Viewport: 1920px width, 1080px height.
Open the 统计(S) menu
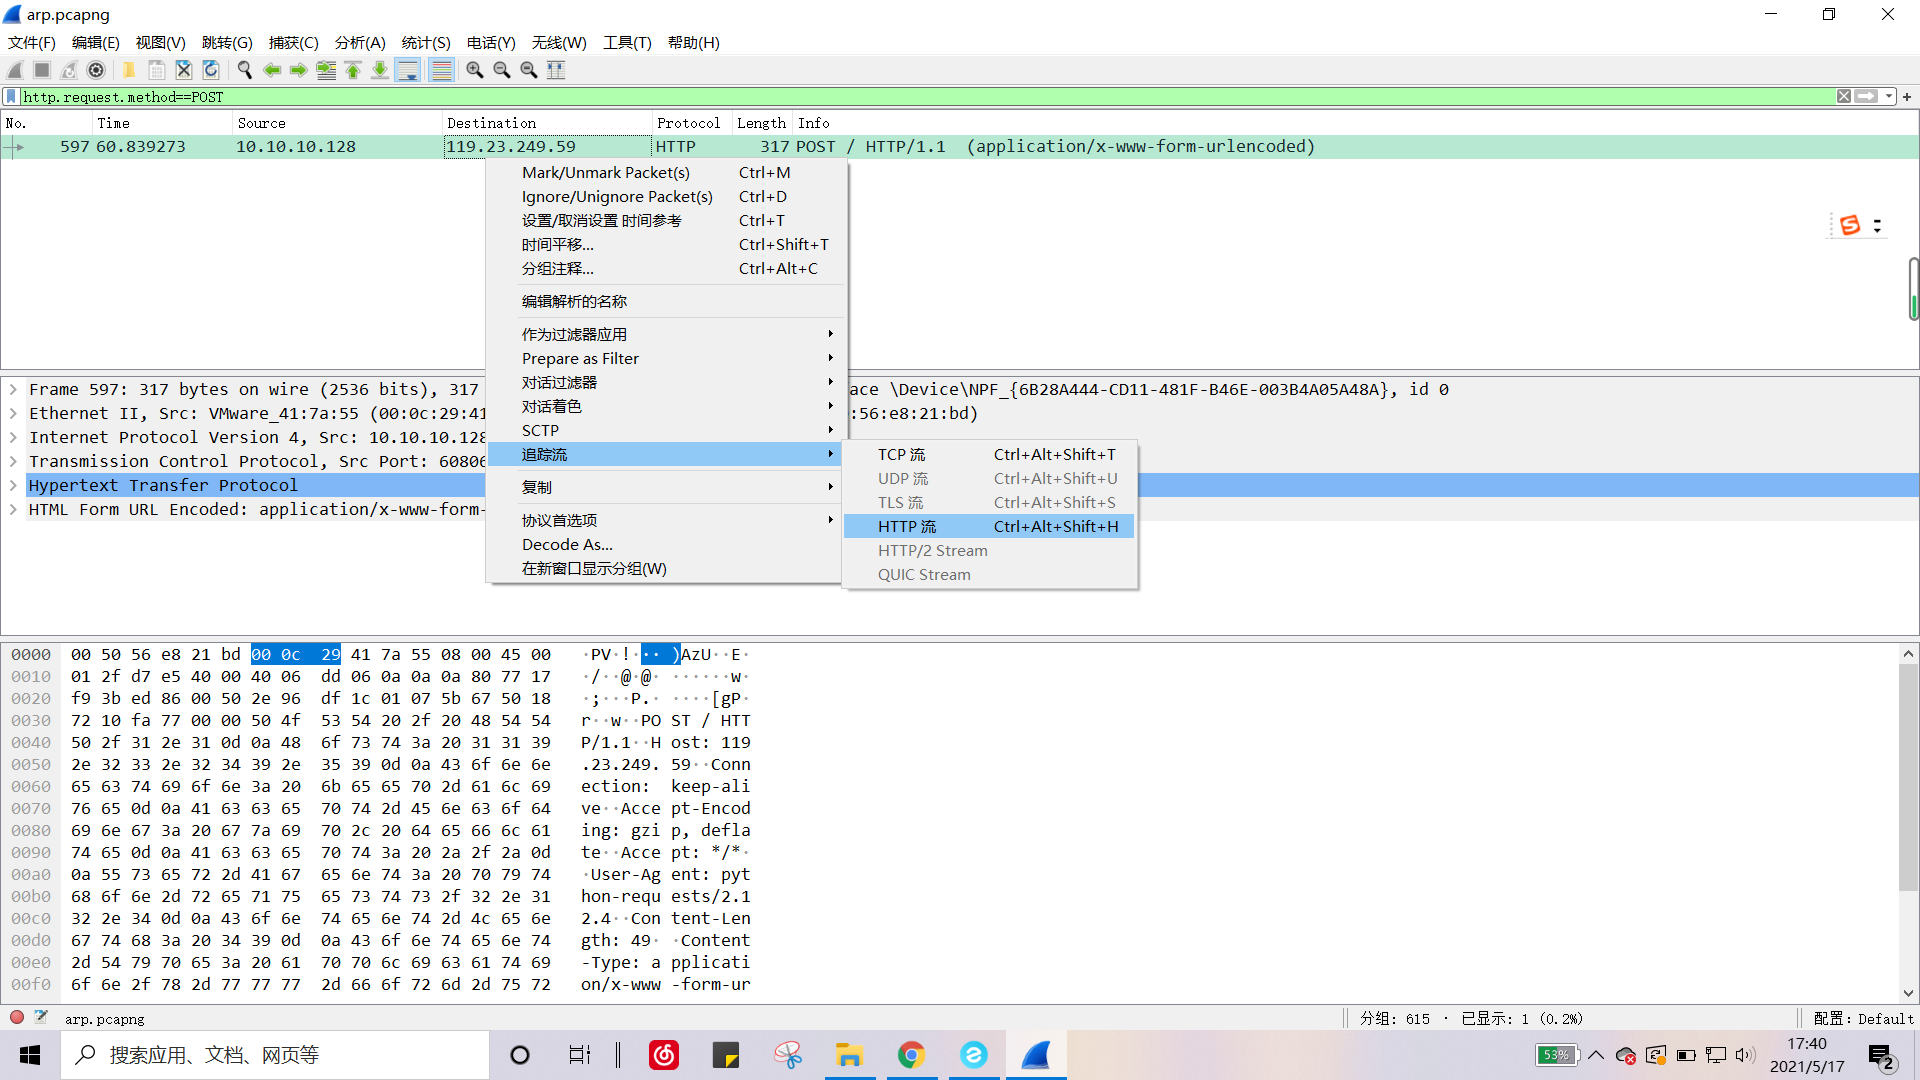coord(425,43)
